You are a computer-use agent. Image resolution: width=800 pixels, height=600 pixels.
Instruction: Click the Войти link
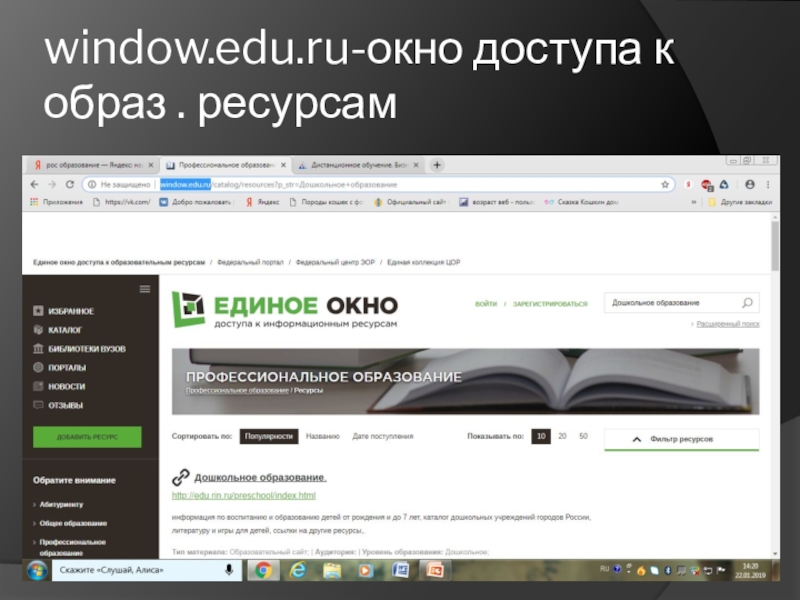pyautogui.click(x=486, y=304)
